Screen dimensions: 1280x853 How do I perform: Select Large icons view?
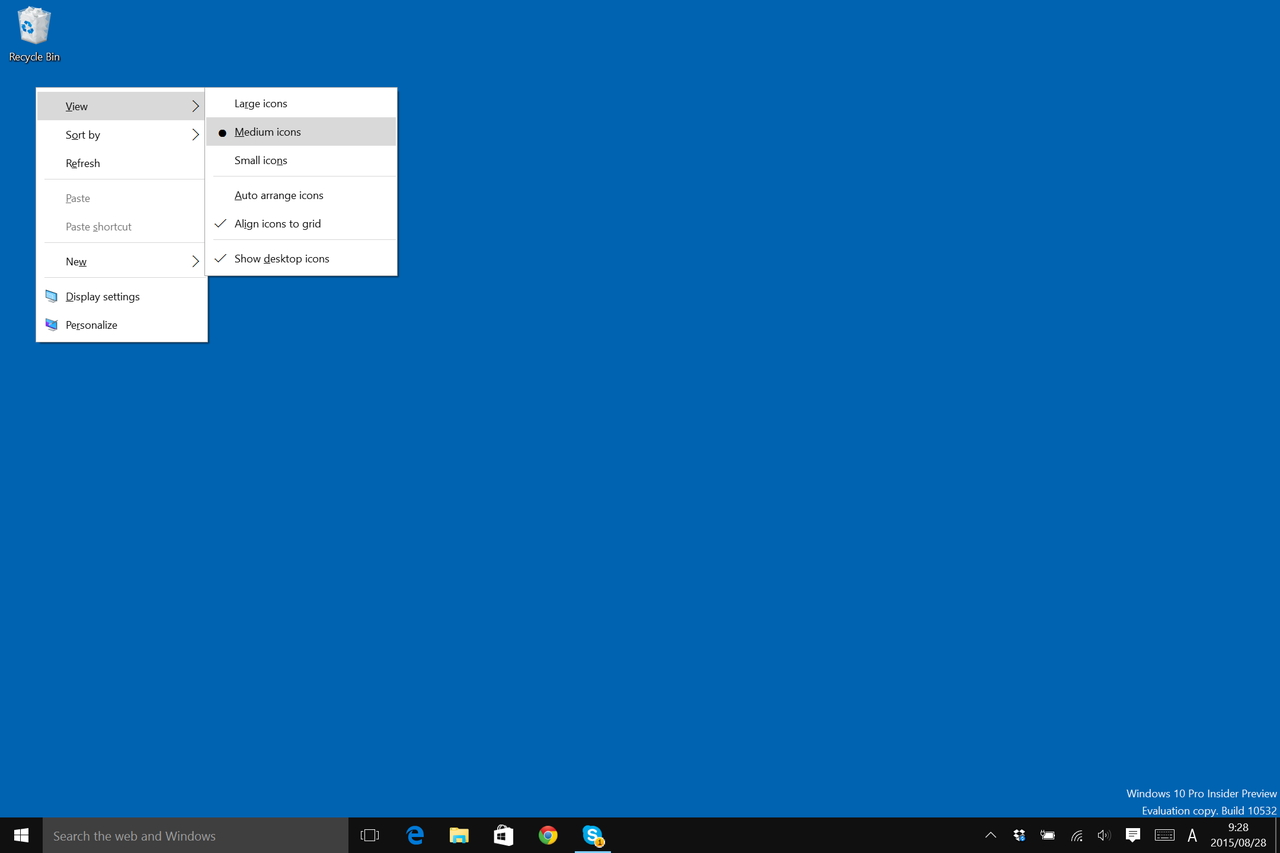click(260, 103)
